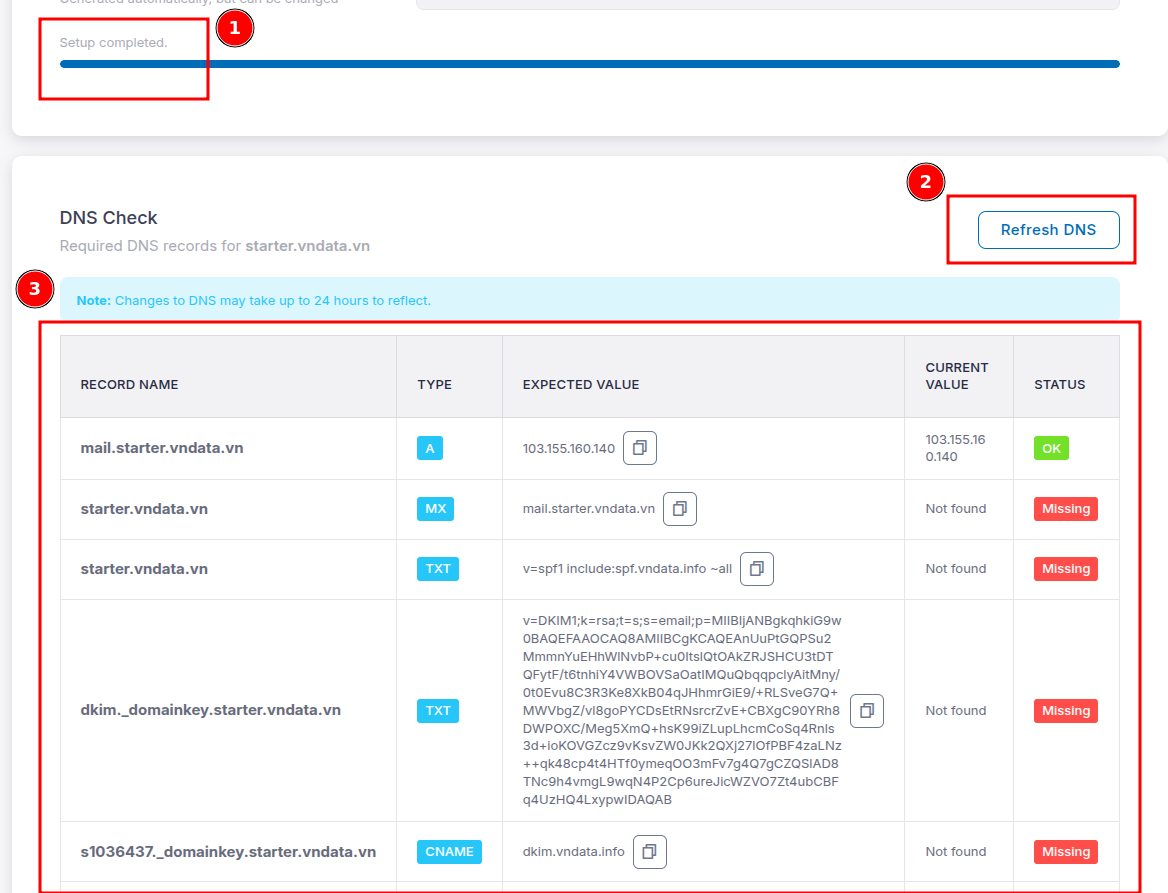Click the Missing badge in SPF row

coord(1065,569)
